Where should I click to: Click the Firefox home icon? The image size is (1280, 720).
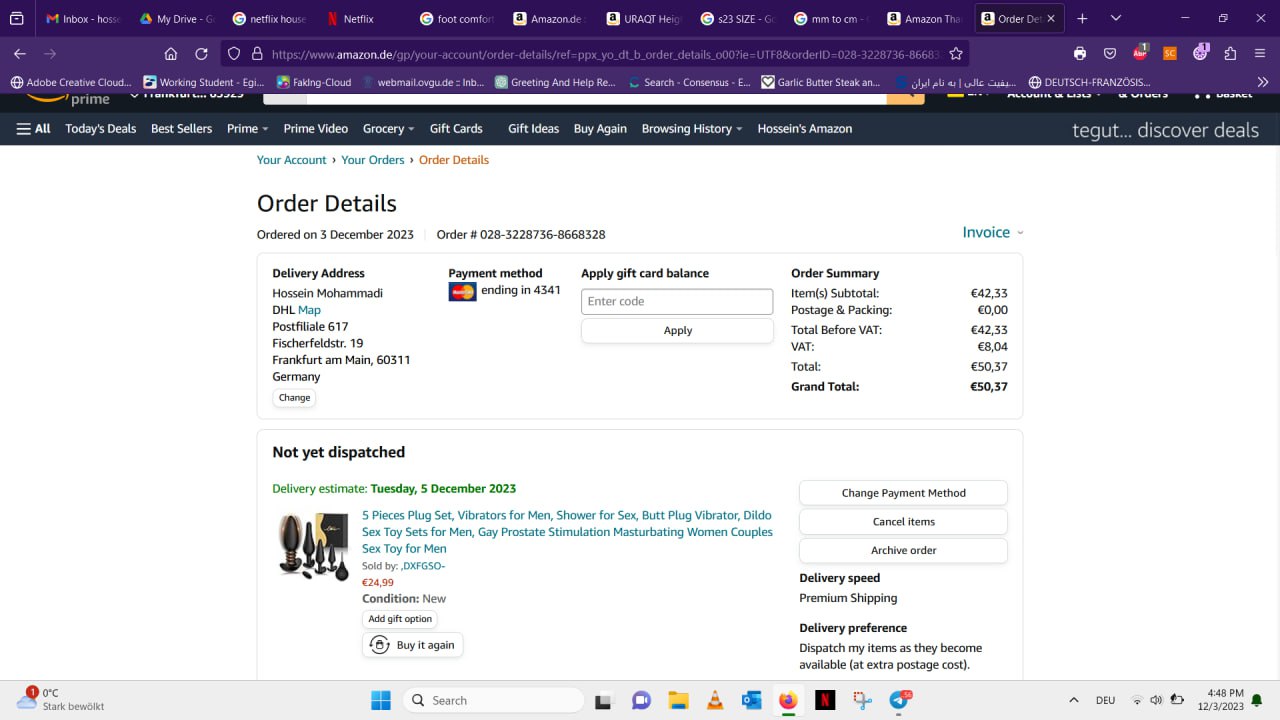[171, 54]
